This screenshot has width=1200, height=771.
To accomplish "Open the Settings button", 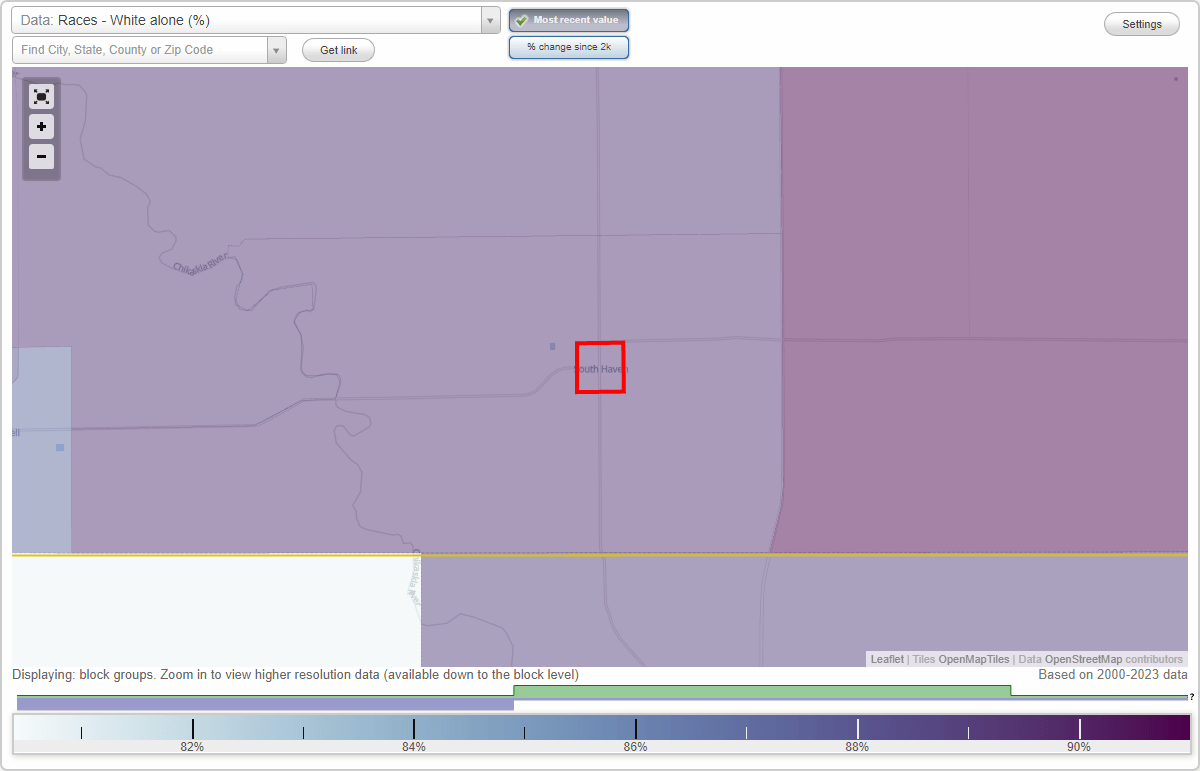I will click(x=1142, y=24).
